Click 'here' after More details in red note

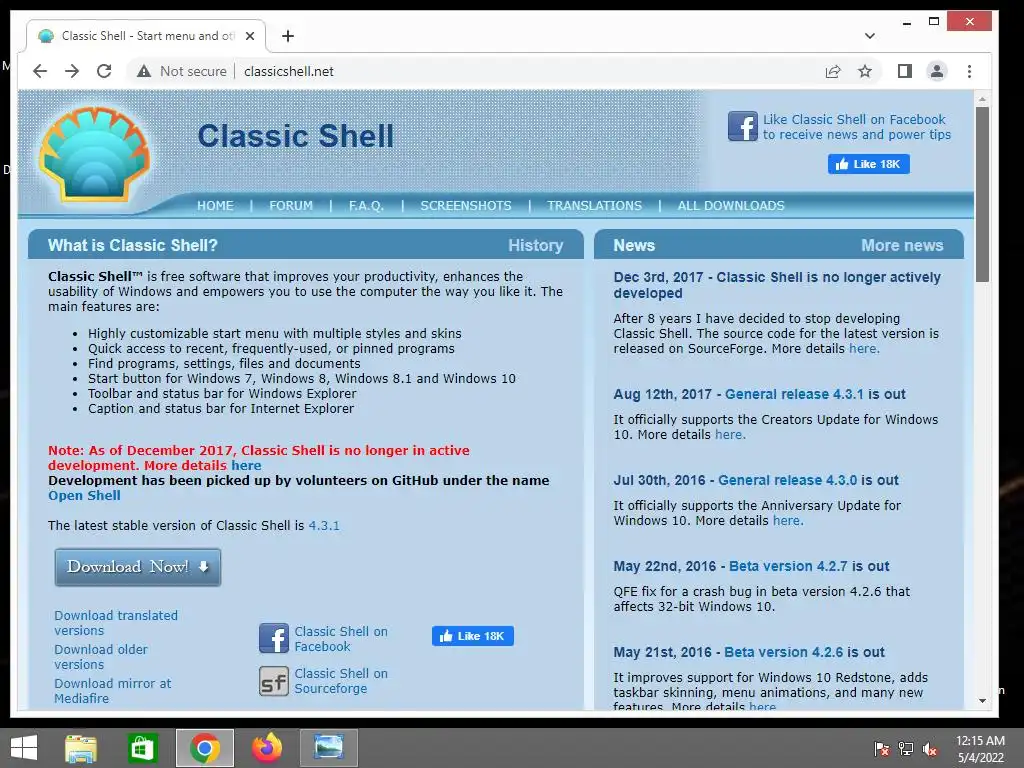tap(246, 466)
